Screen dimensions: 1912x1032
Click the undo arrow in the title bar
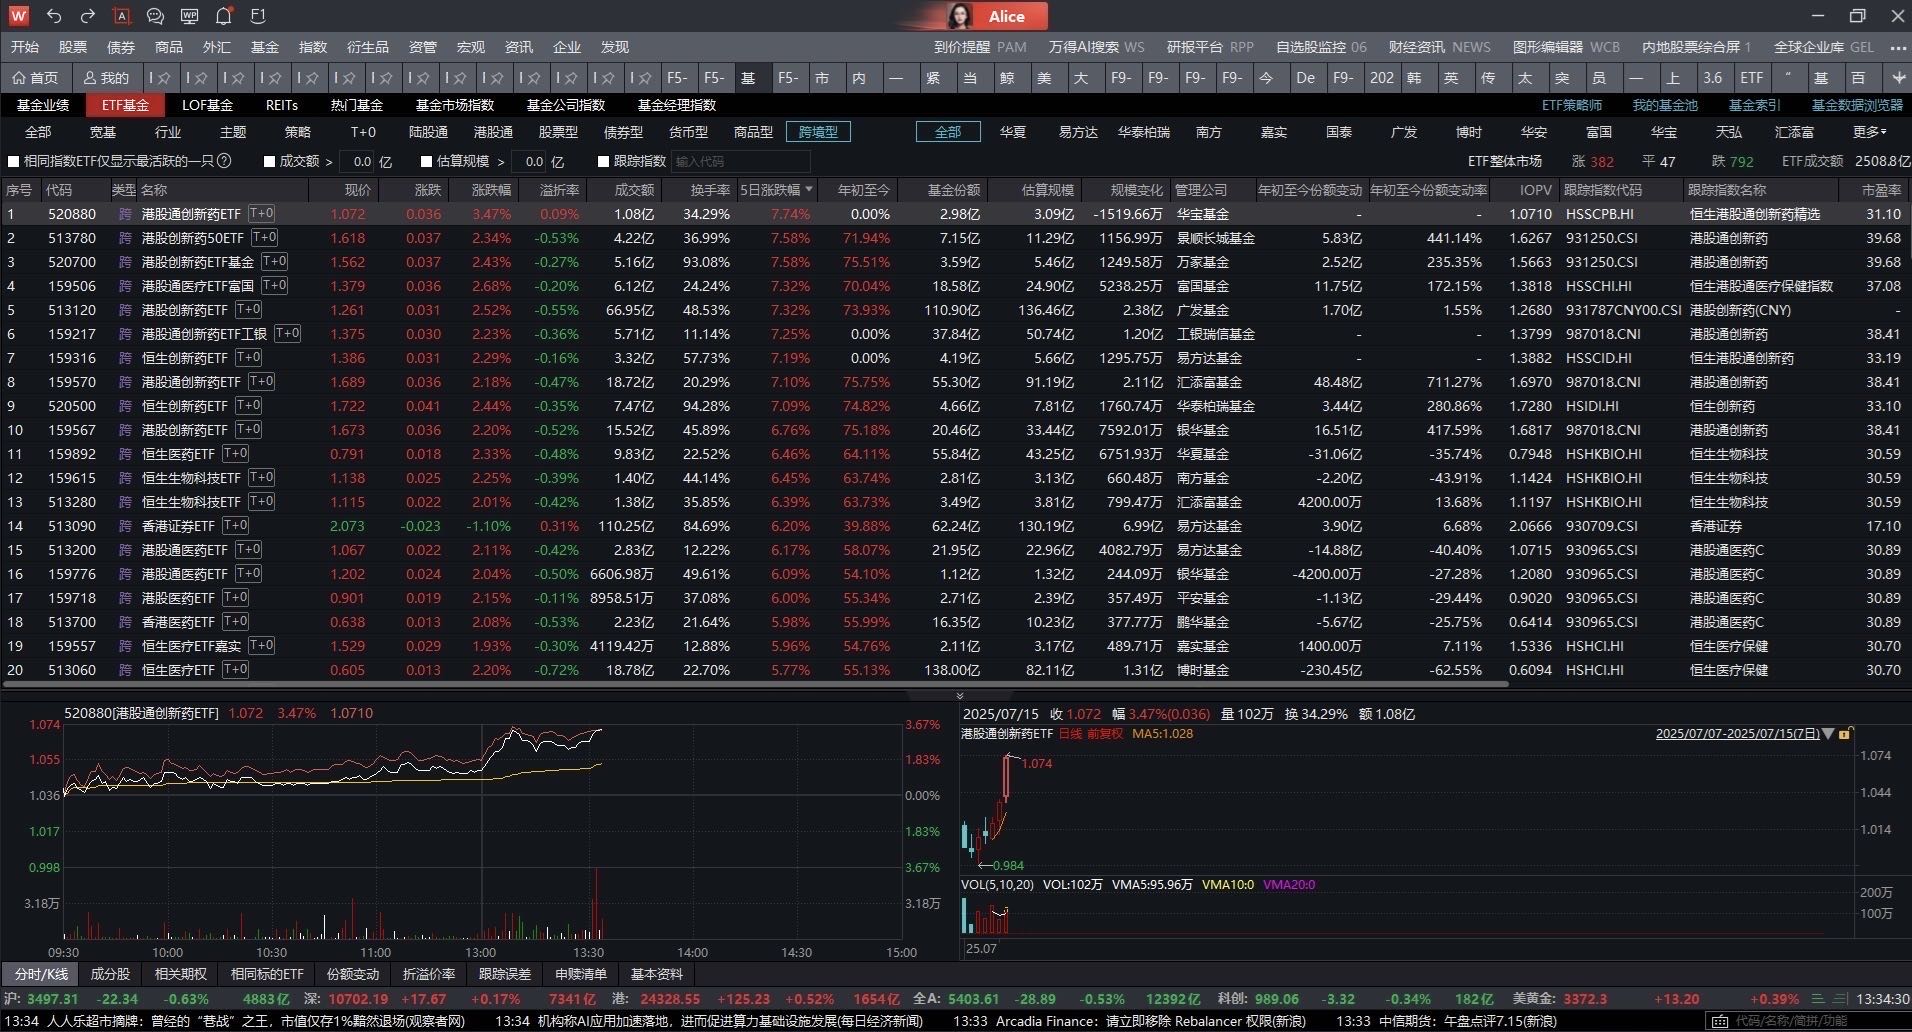click(55, 15)
